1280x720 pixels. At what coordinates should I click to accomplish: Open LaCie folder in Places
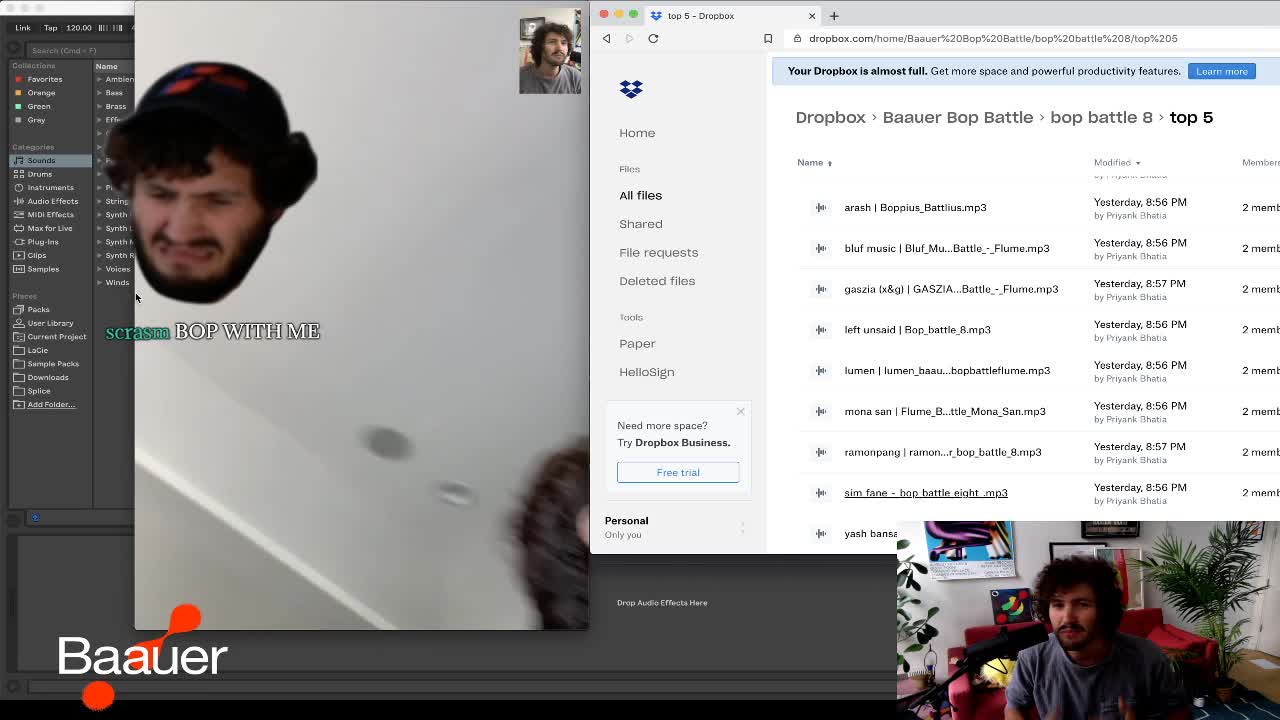pos(37,350)
